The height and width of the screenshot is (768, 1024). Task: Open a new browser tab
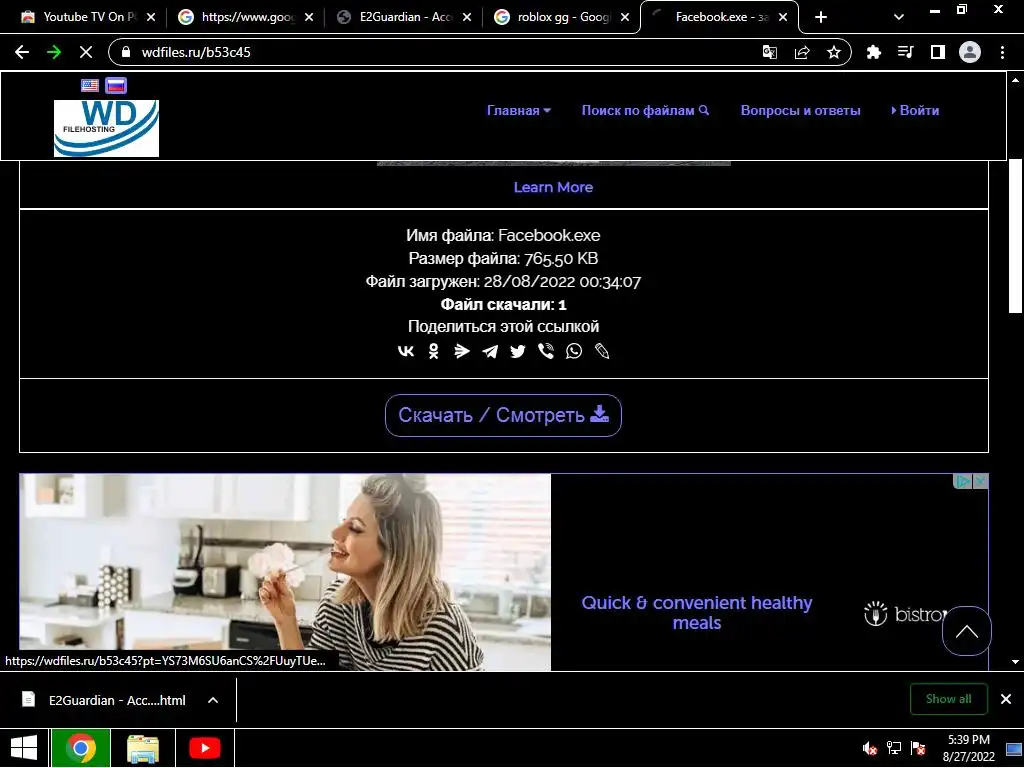[x=821, y=17]
